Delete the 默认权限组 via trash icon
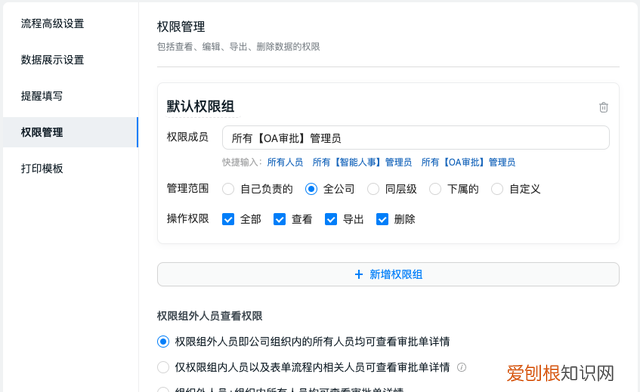This screenshot has width=640, height=392. (603, 107)
